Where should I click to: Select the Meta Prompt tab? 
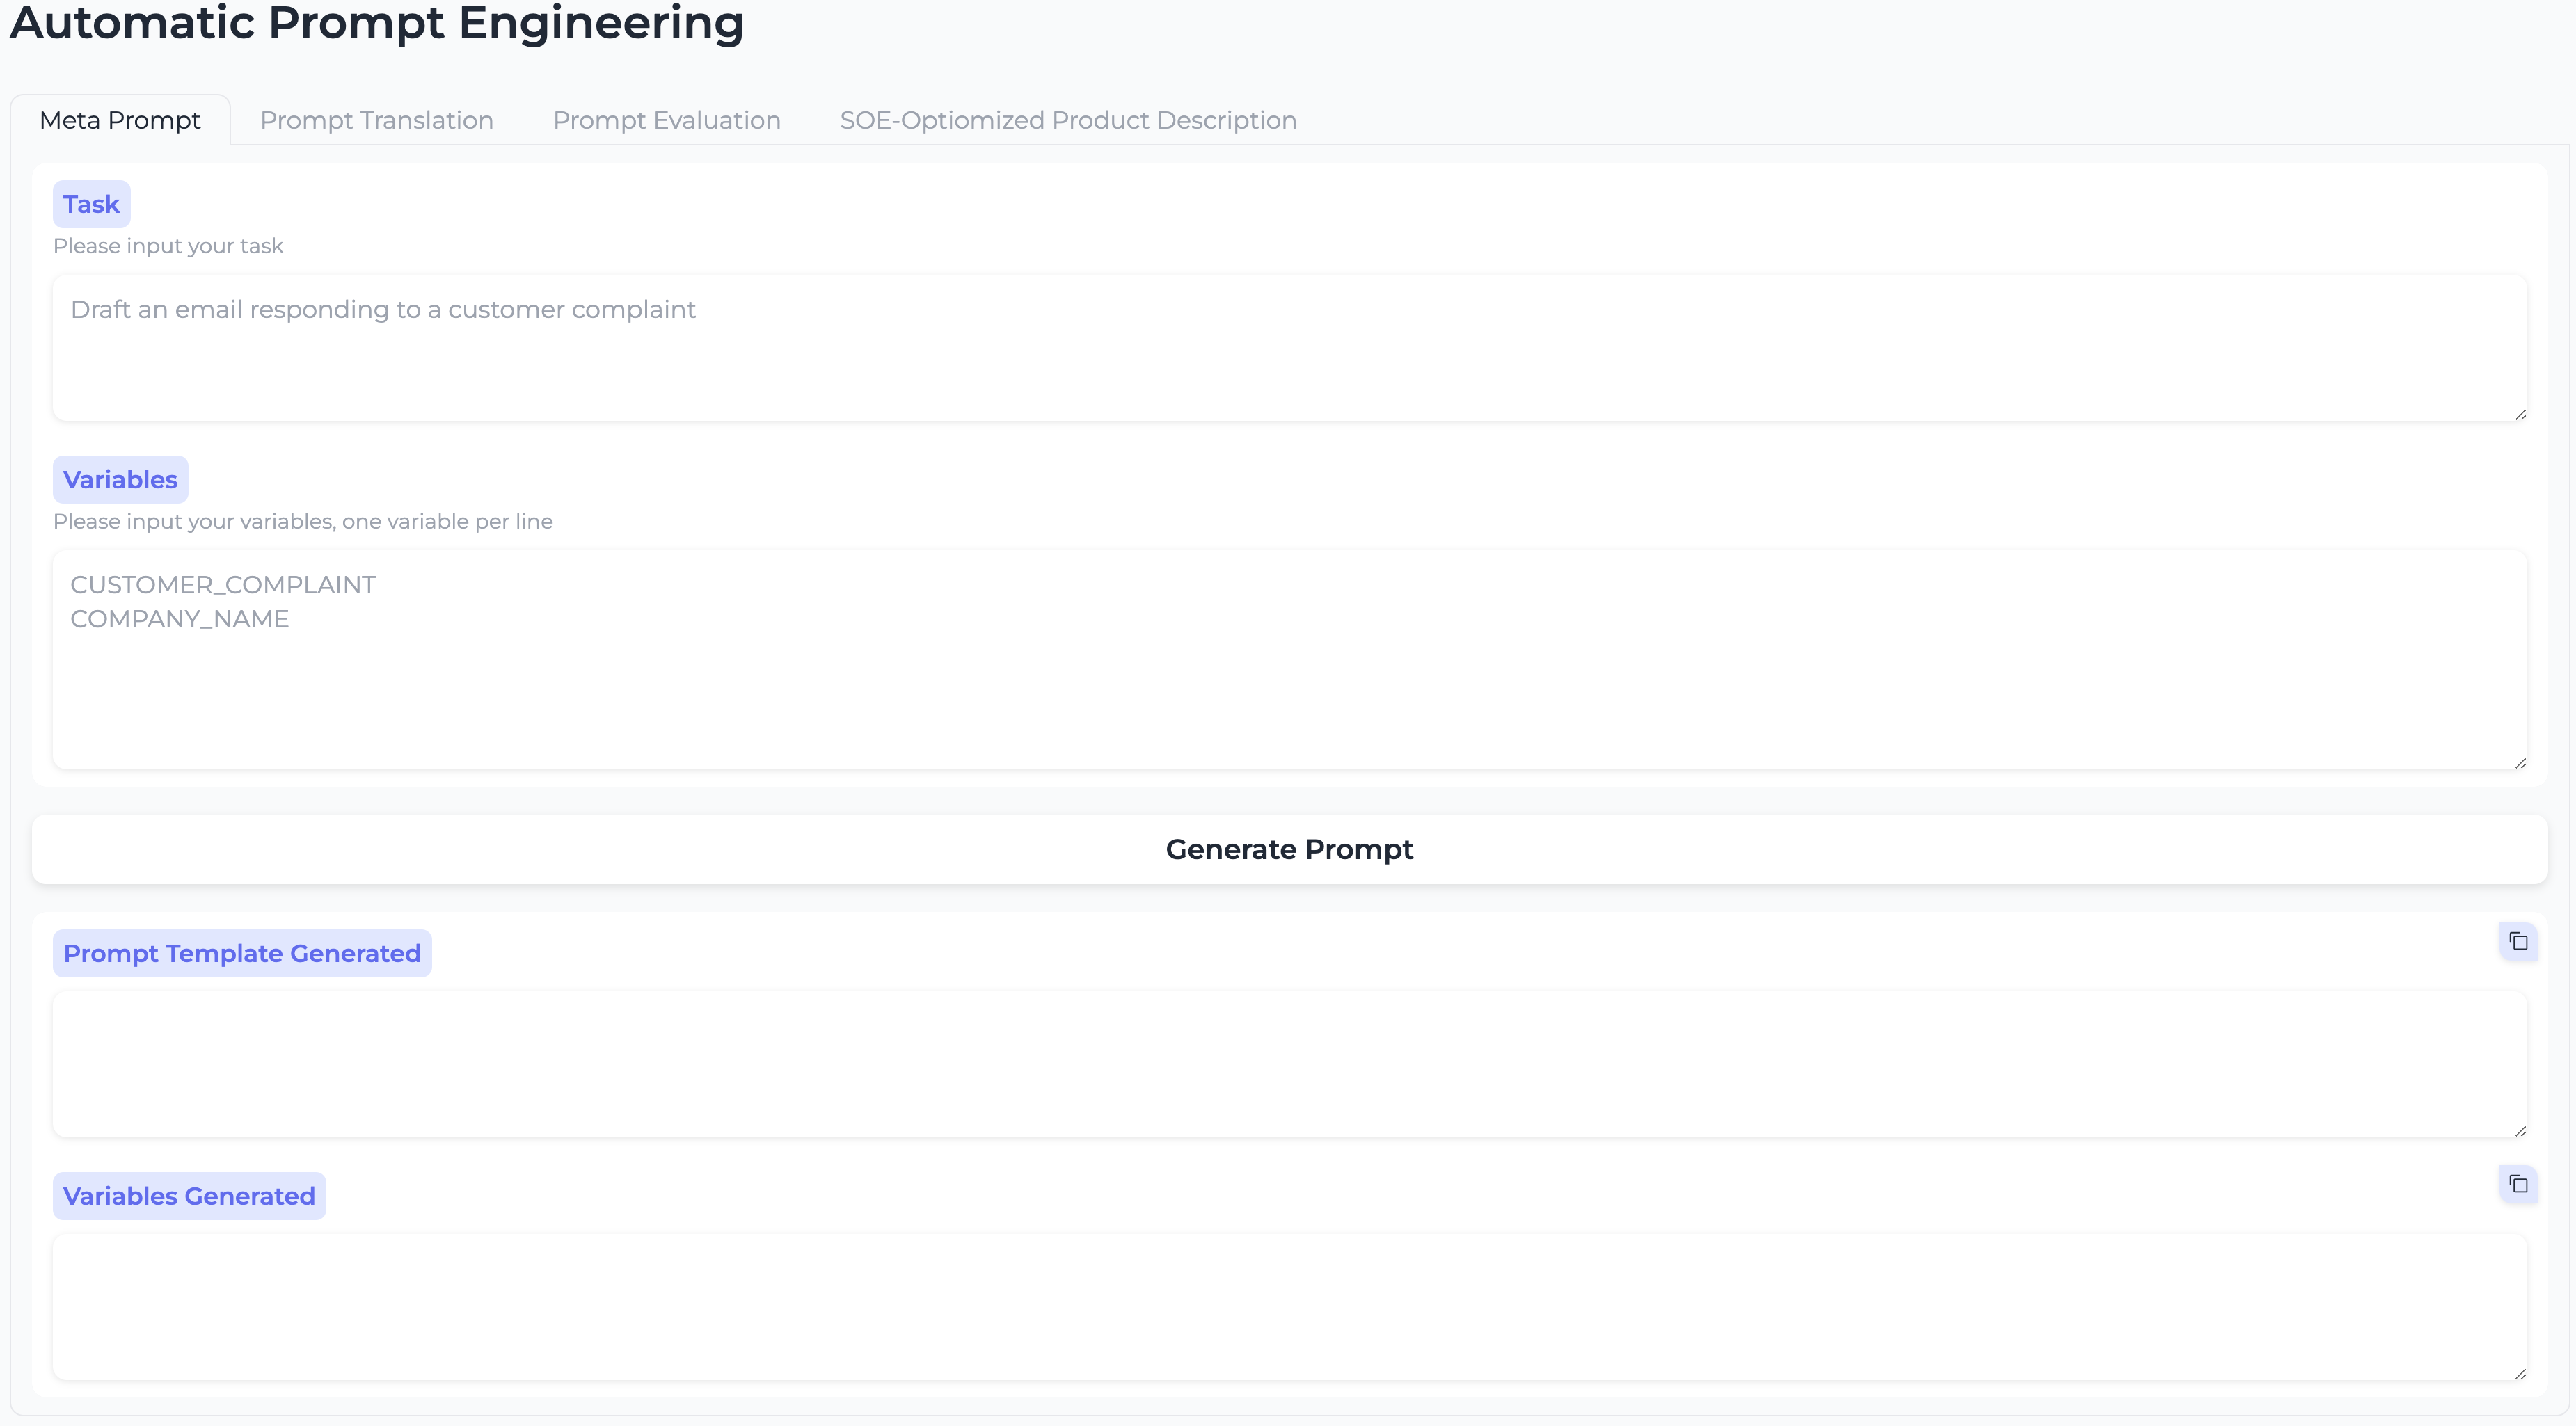click(120, 120)
